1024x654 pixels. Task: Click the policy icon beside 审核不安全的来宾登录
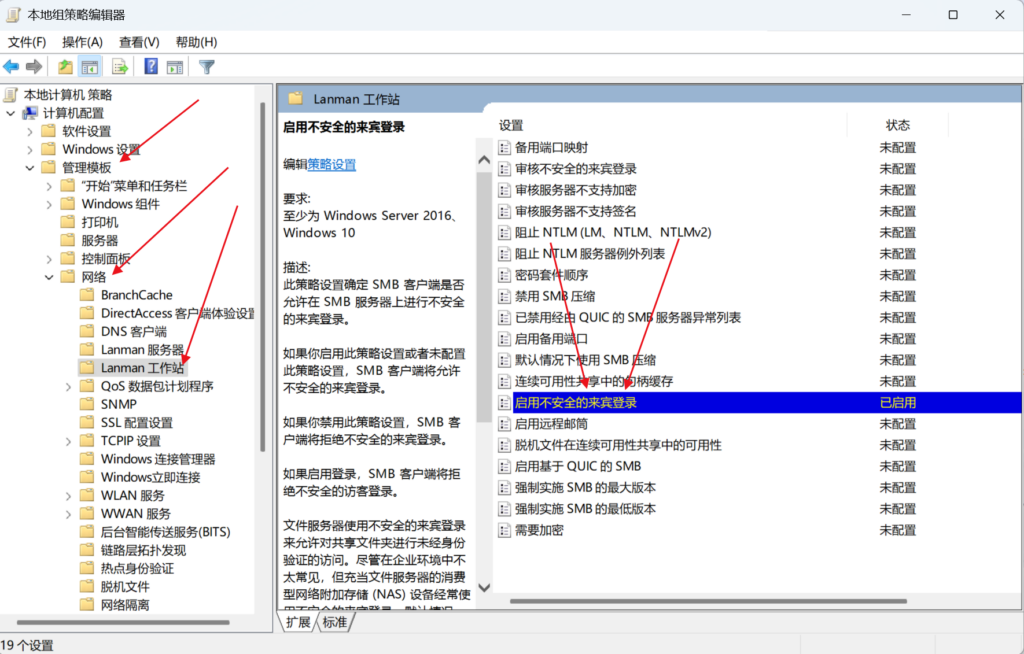(x=504, y=169)
